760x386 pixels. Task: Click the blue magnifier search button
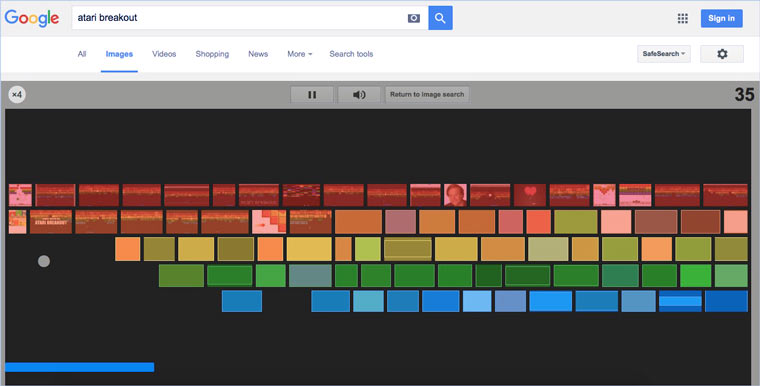tap(440, 18)
